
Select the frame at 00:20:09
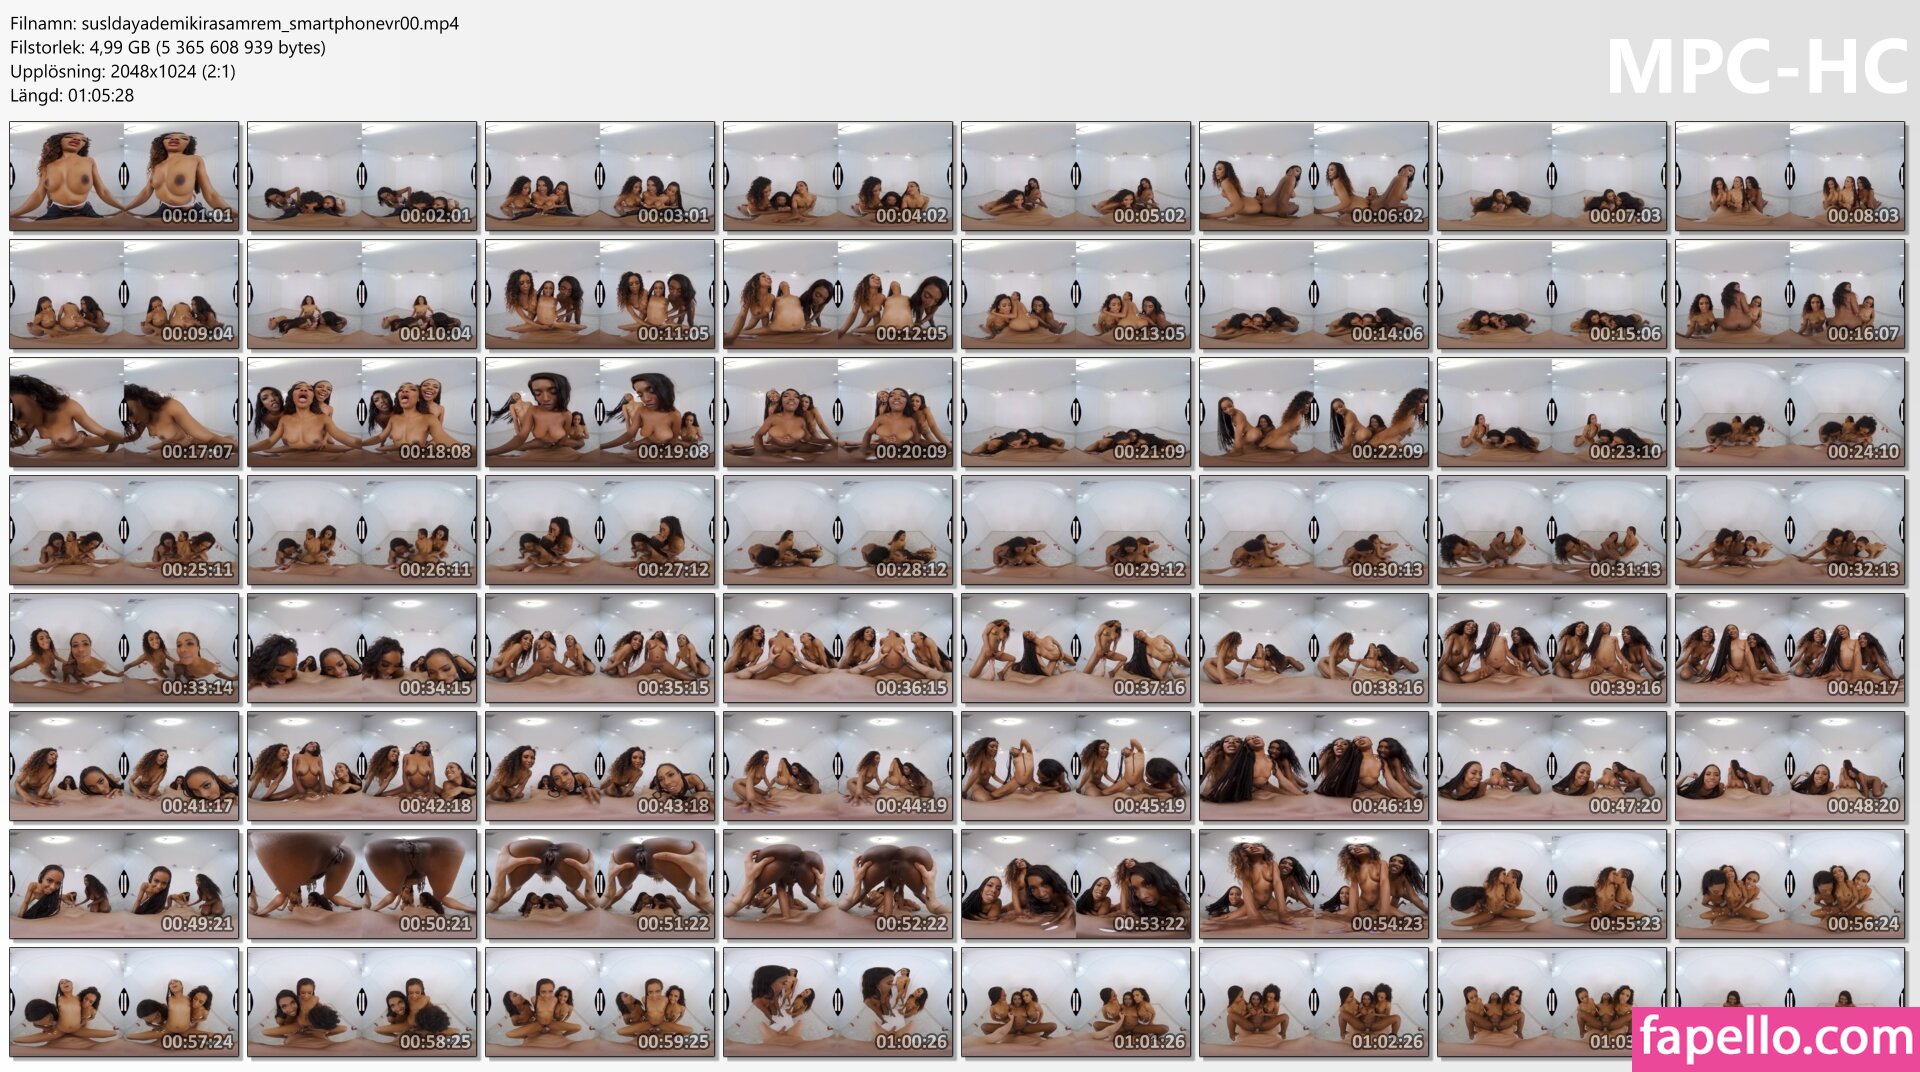coord(838,413)
